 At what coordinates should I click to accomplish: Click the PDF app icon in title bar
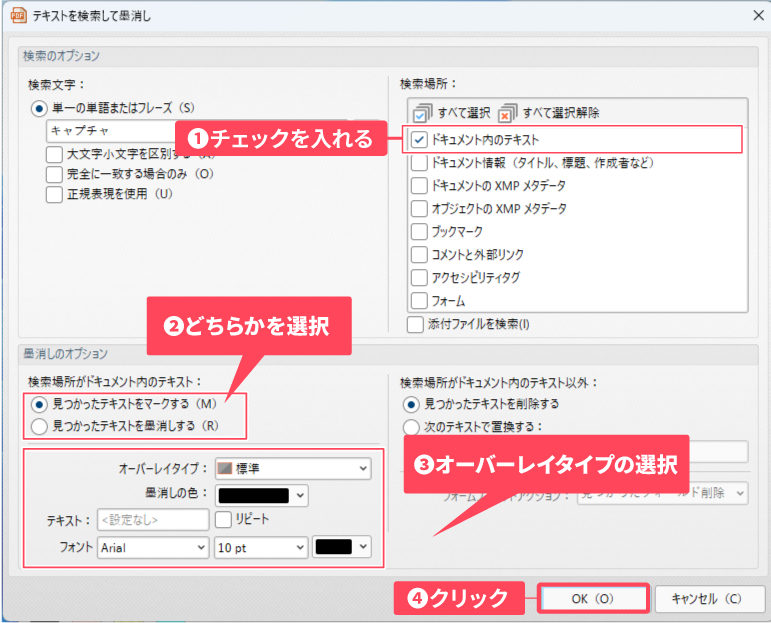18,14
